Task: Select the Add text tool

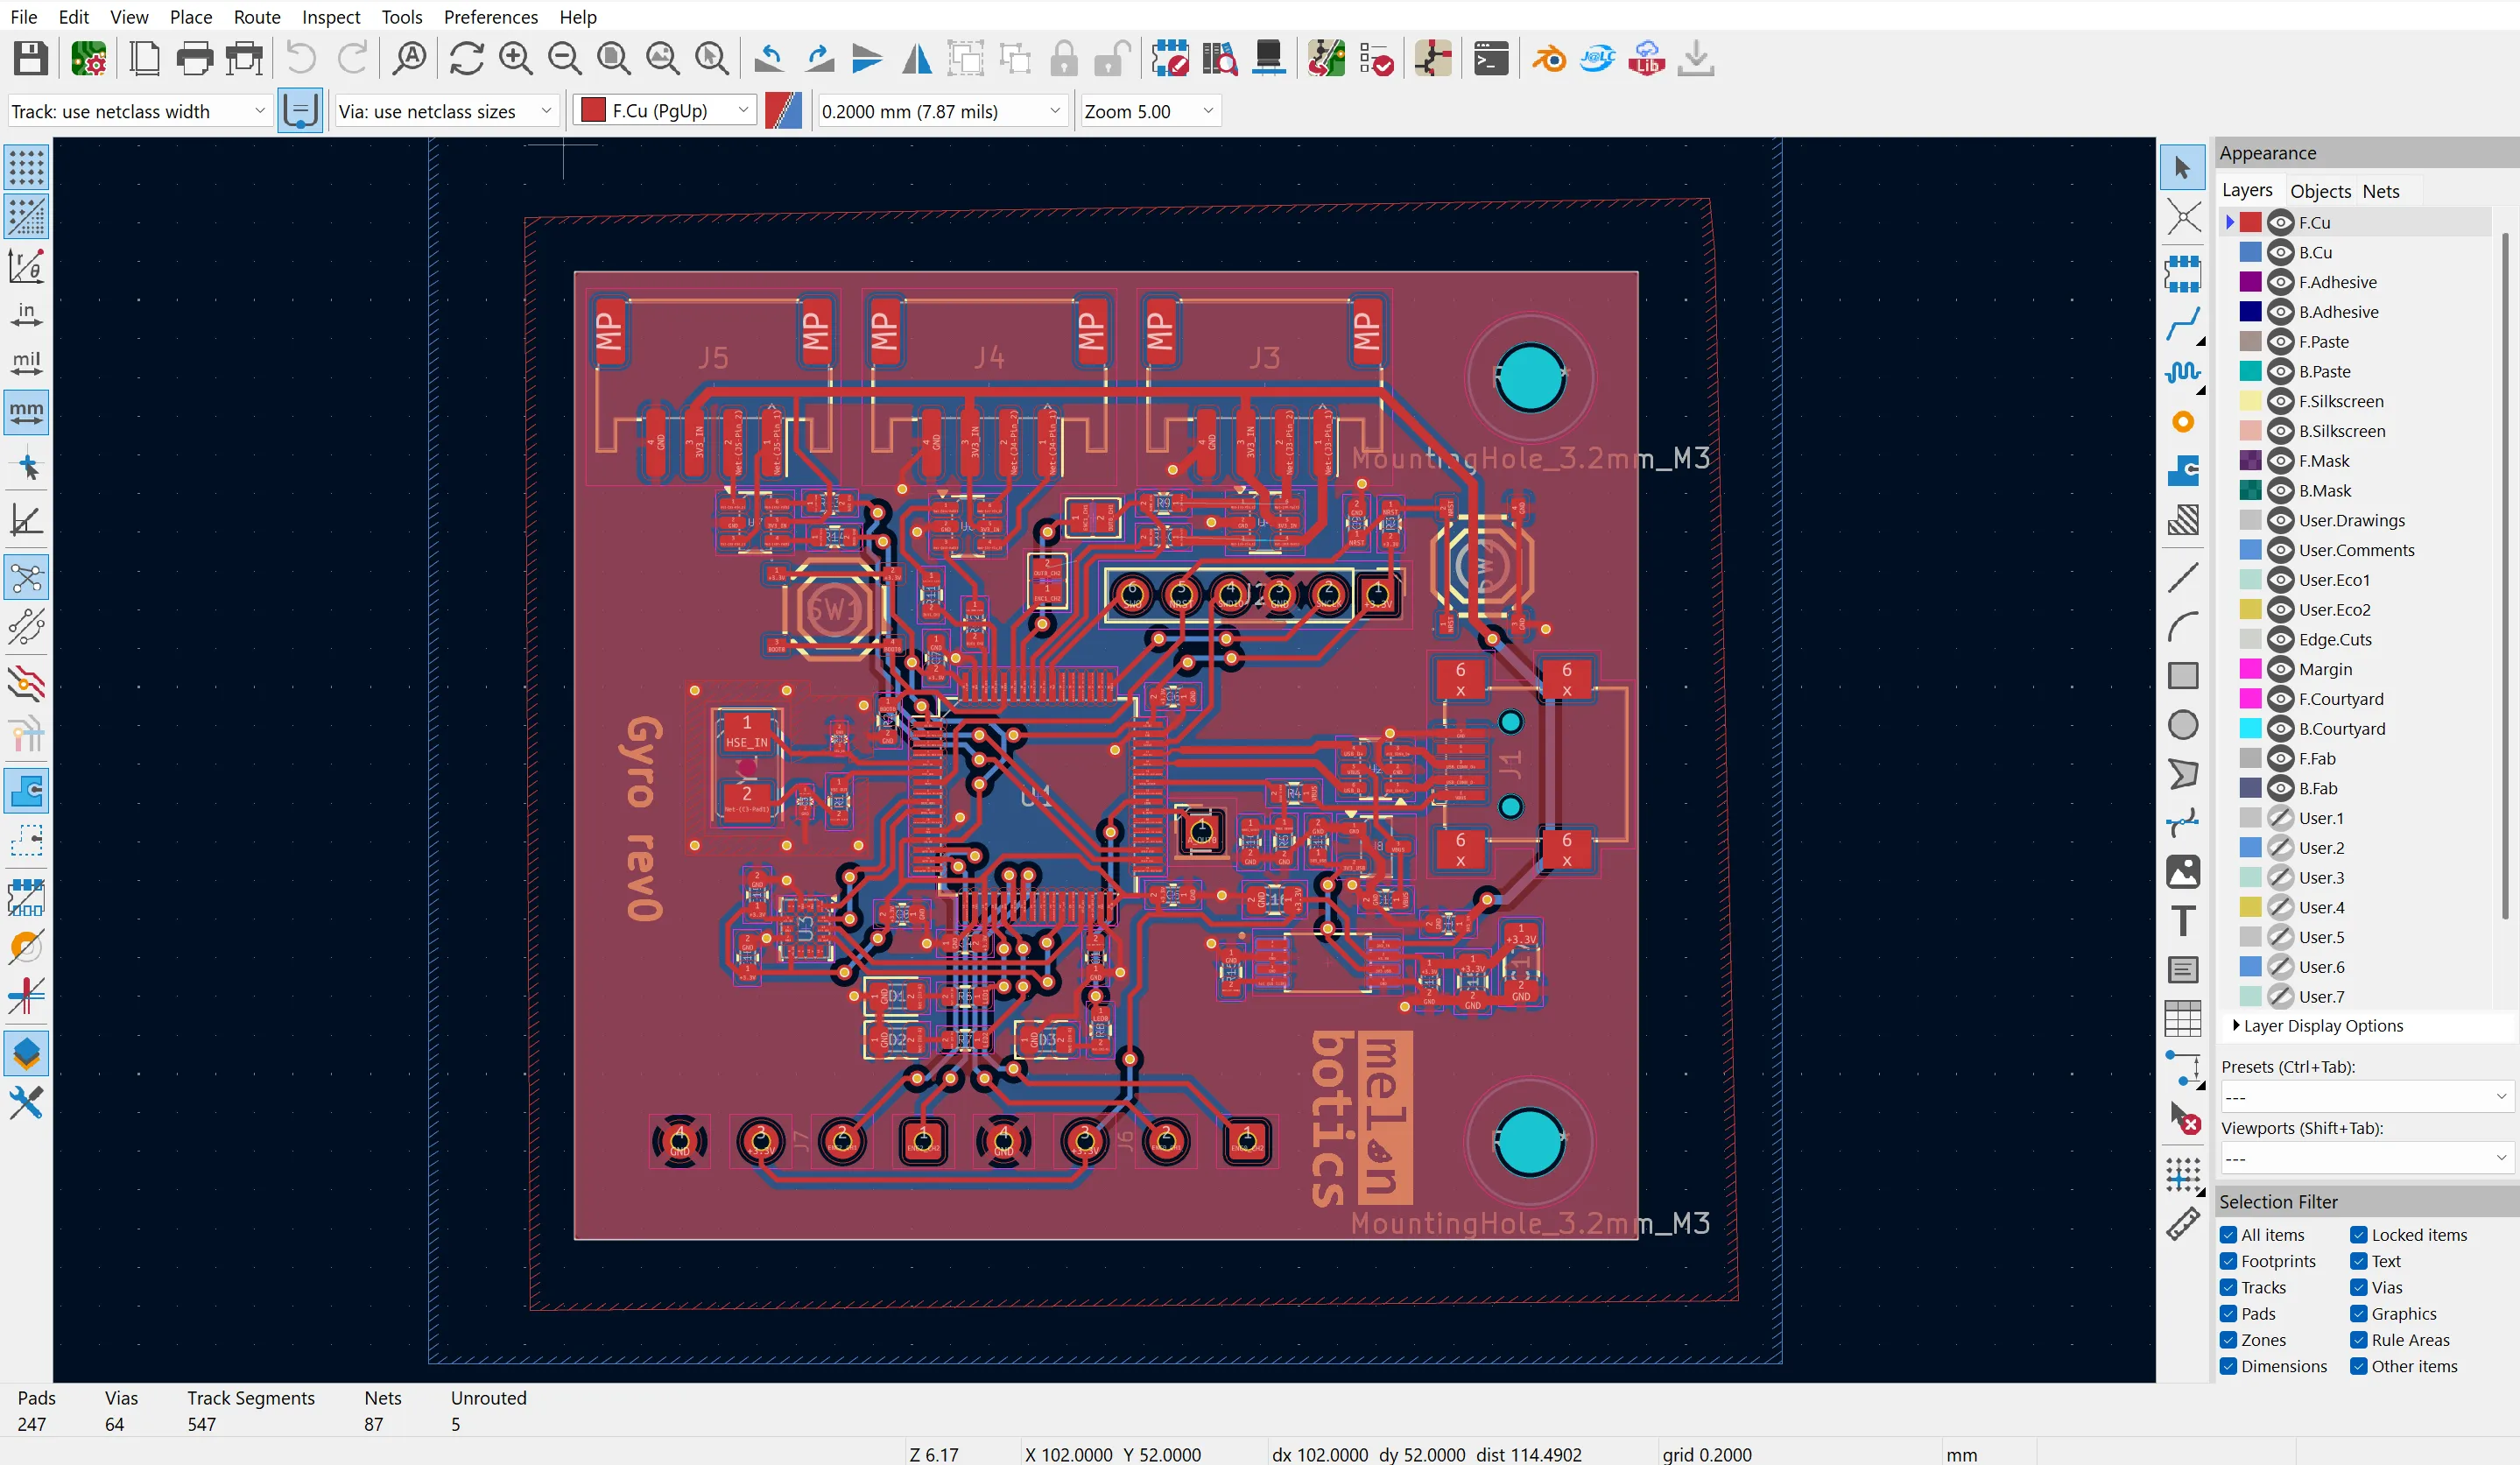Action: (2183, 921)
